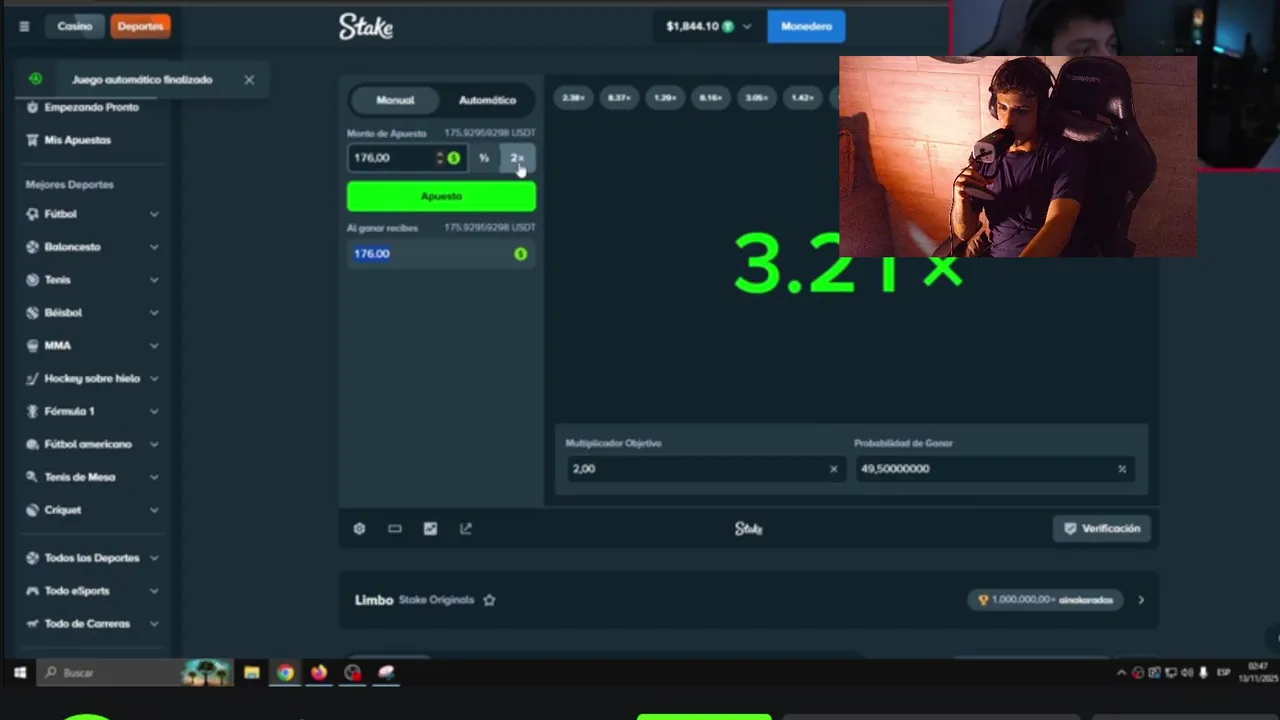Click the Windows Buscar search box

[x=136, y=673]
